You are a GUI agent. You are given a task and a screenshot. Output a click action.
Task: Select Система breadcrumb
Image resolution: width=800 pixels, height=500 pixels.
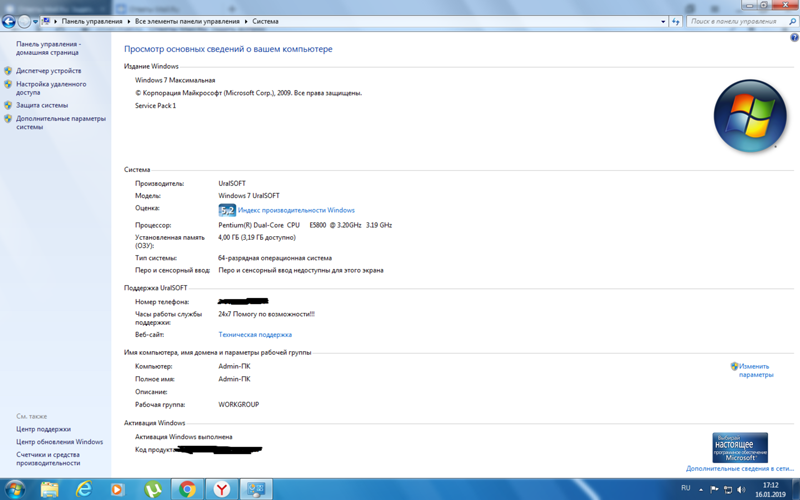tap(265, 21)
